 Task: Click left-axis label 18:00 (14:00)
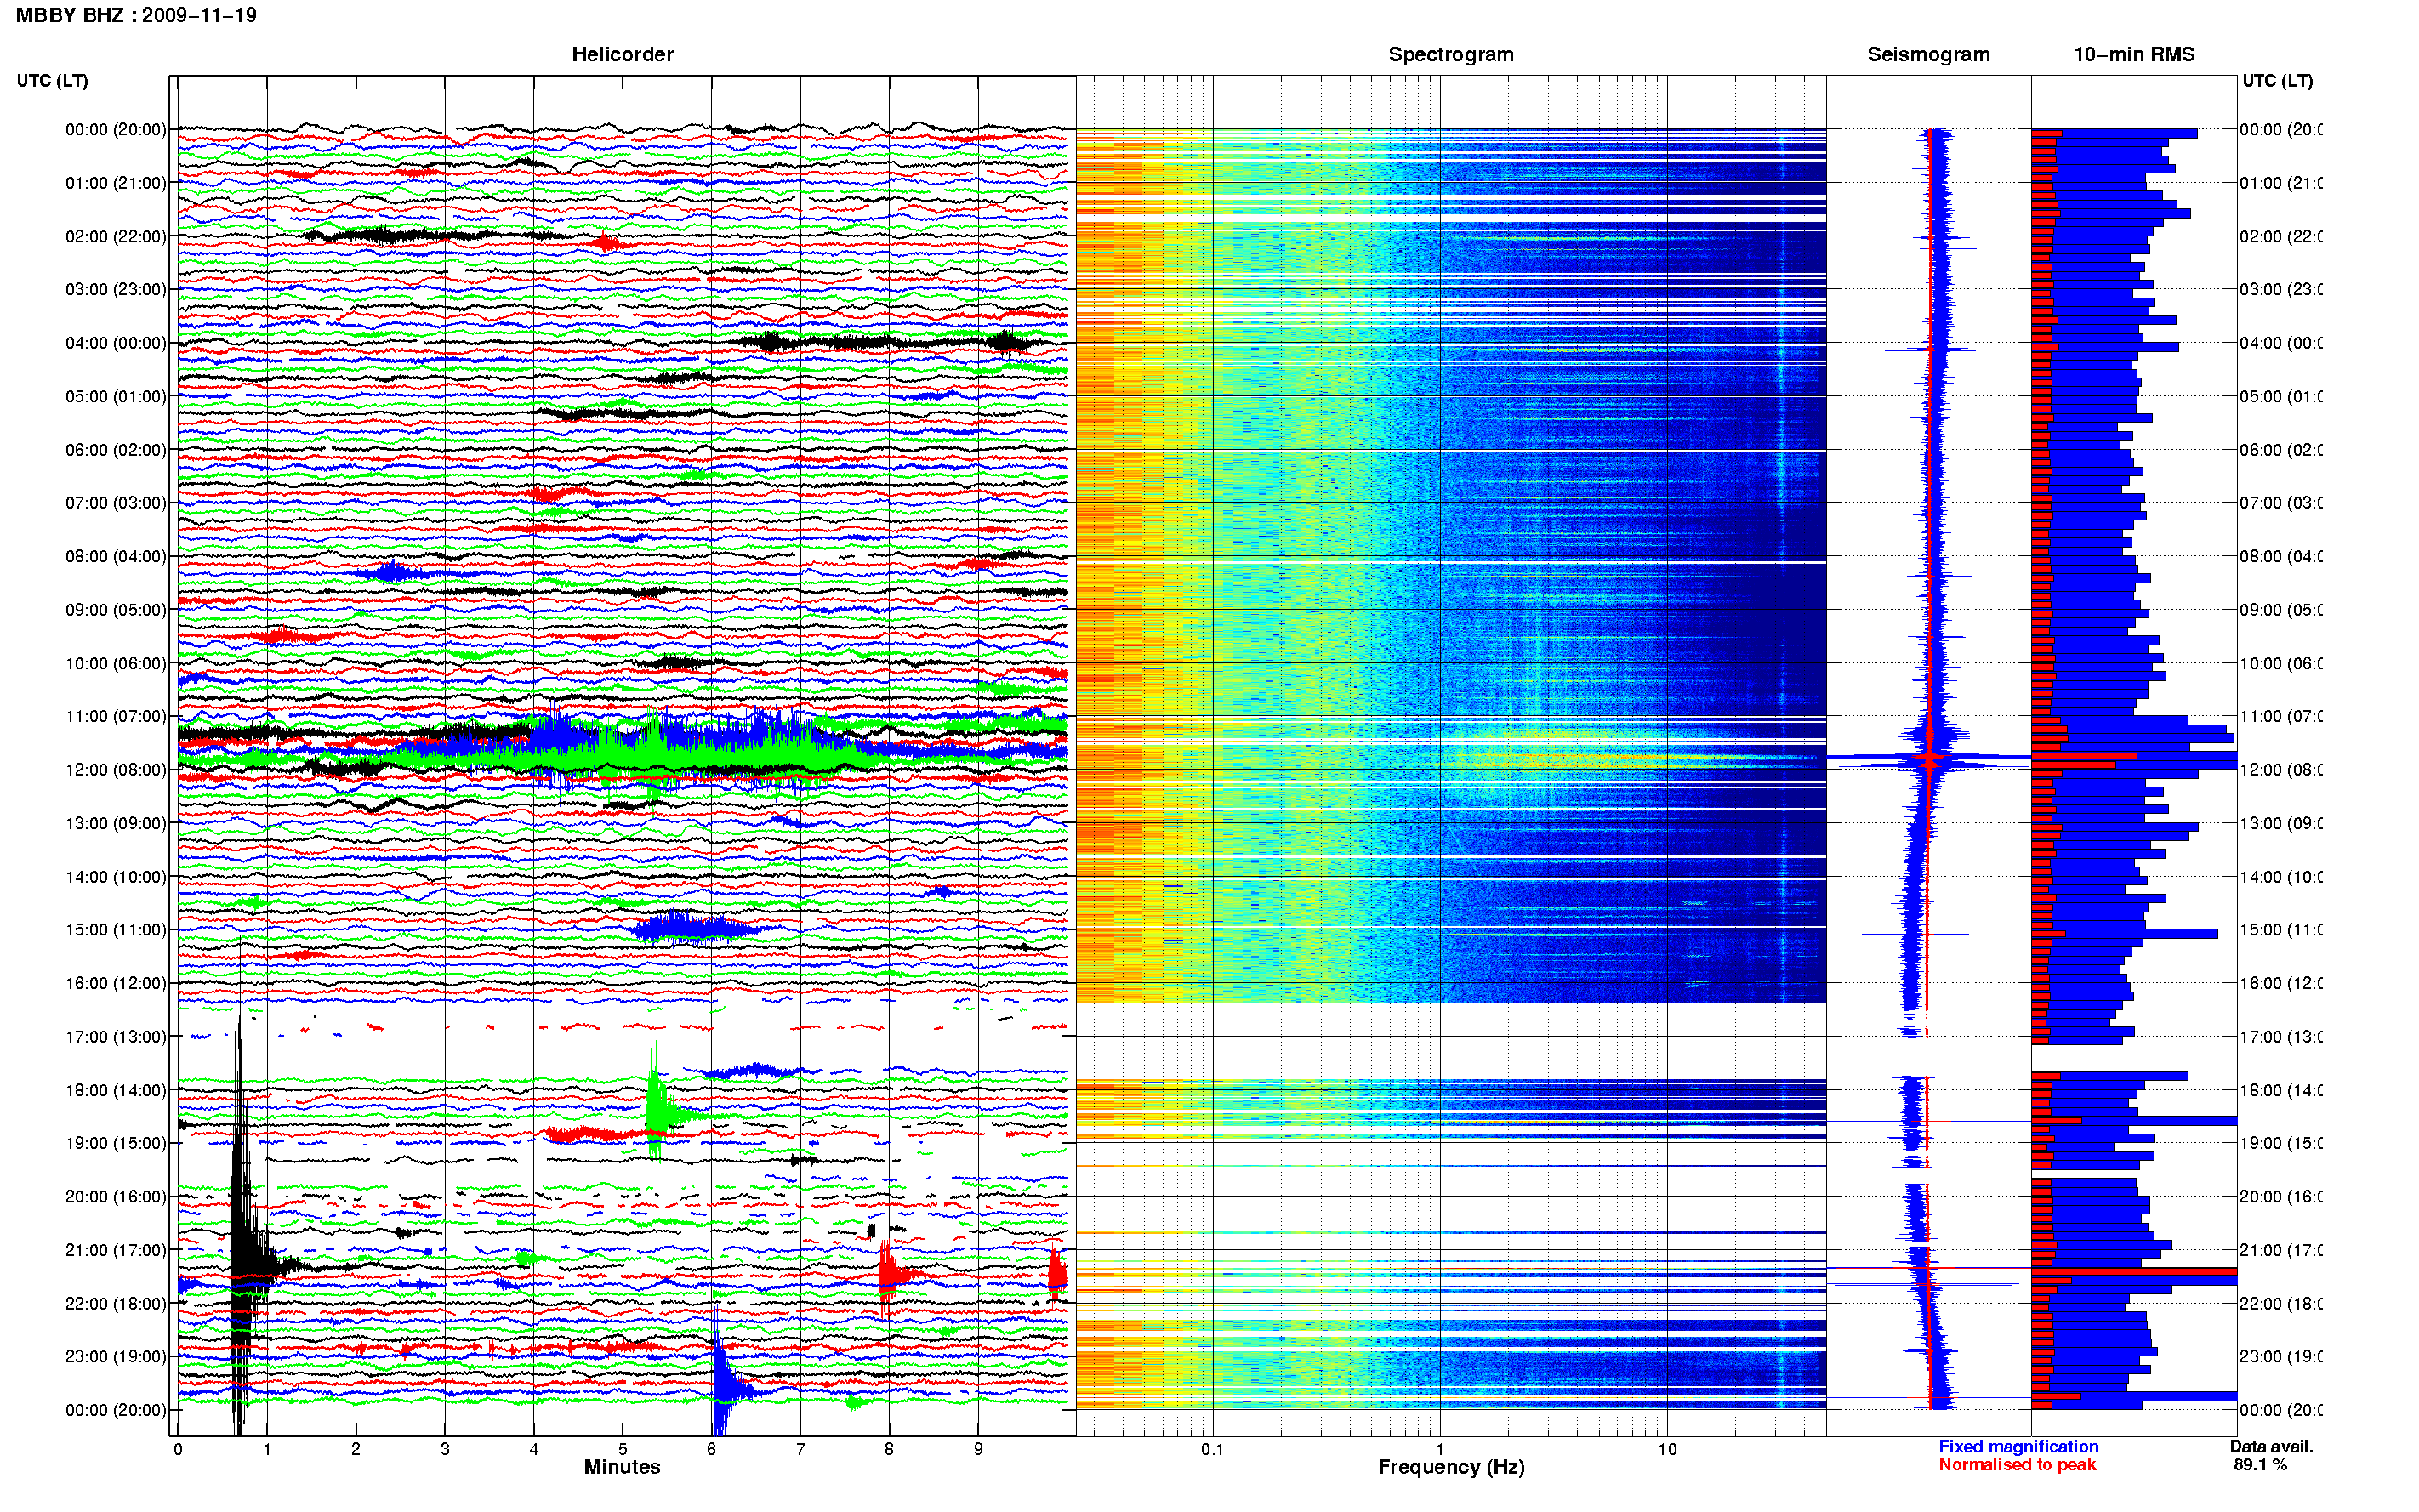(x=116, y=1090)
